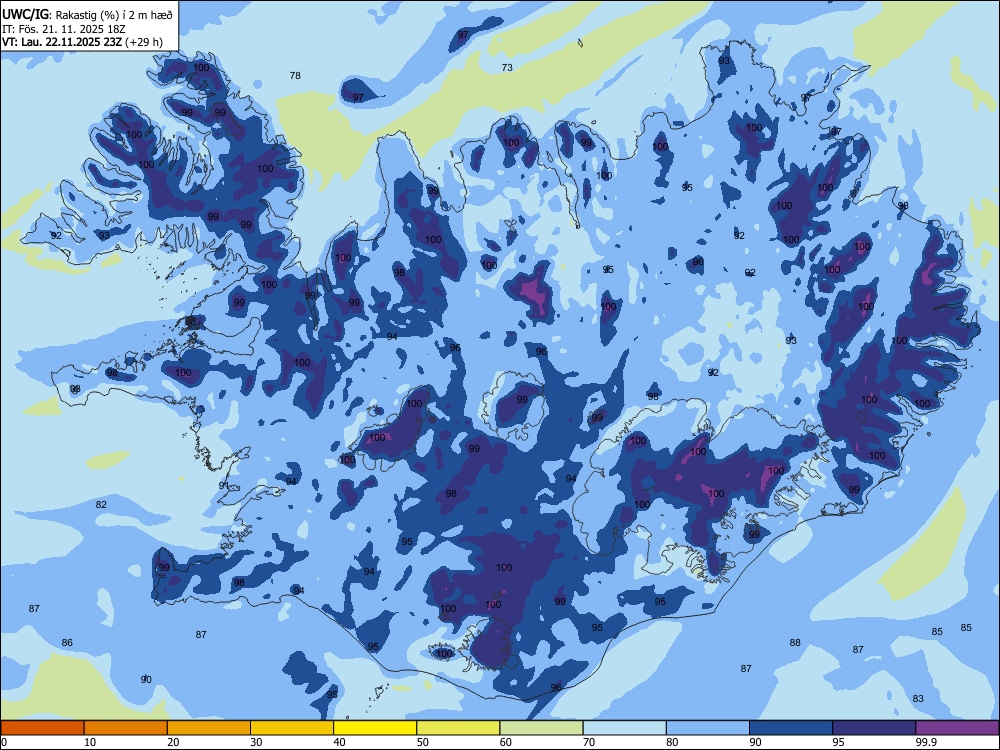The image size is (1000, 750).
Task: Click the legend tick label '10'
Action: pos(90,742)
